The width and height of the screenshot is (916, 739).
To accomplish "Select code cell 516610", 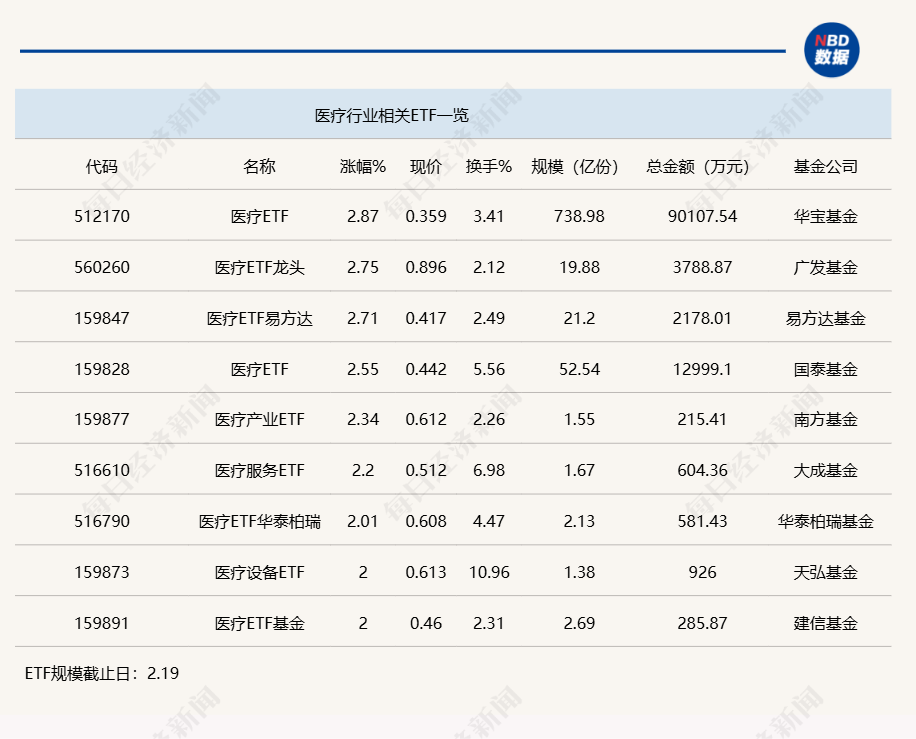I will coord(102,470).
